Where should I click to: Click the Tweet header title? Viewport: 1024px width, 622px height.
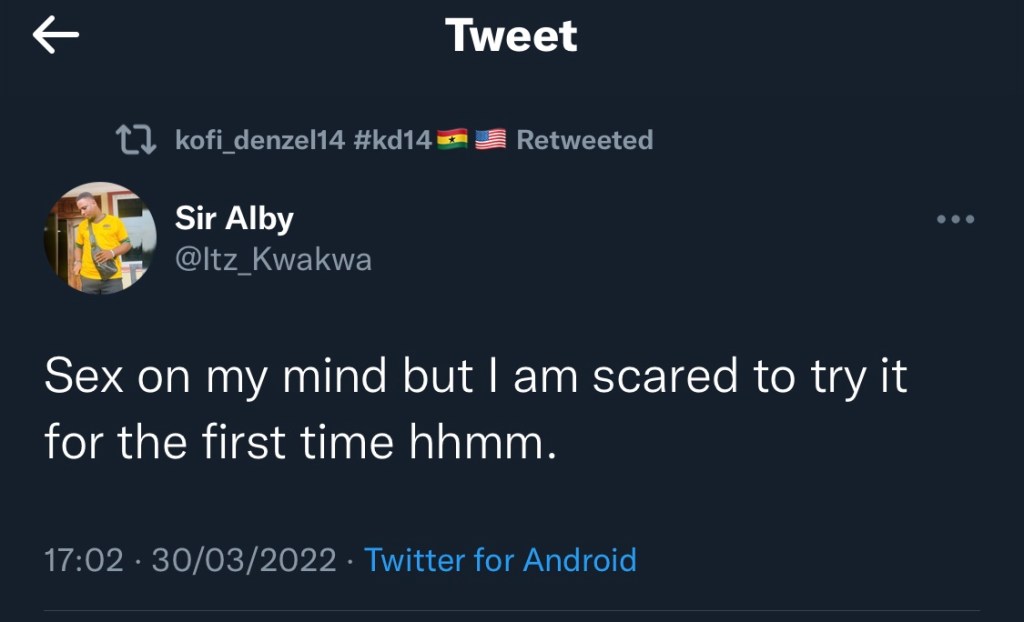(511, 36)
